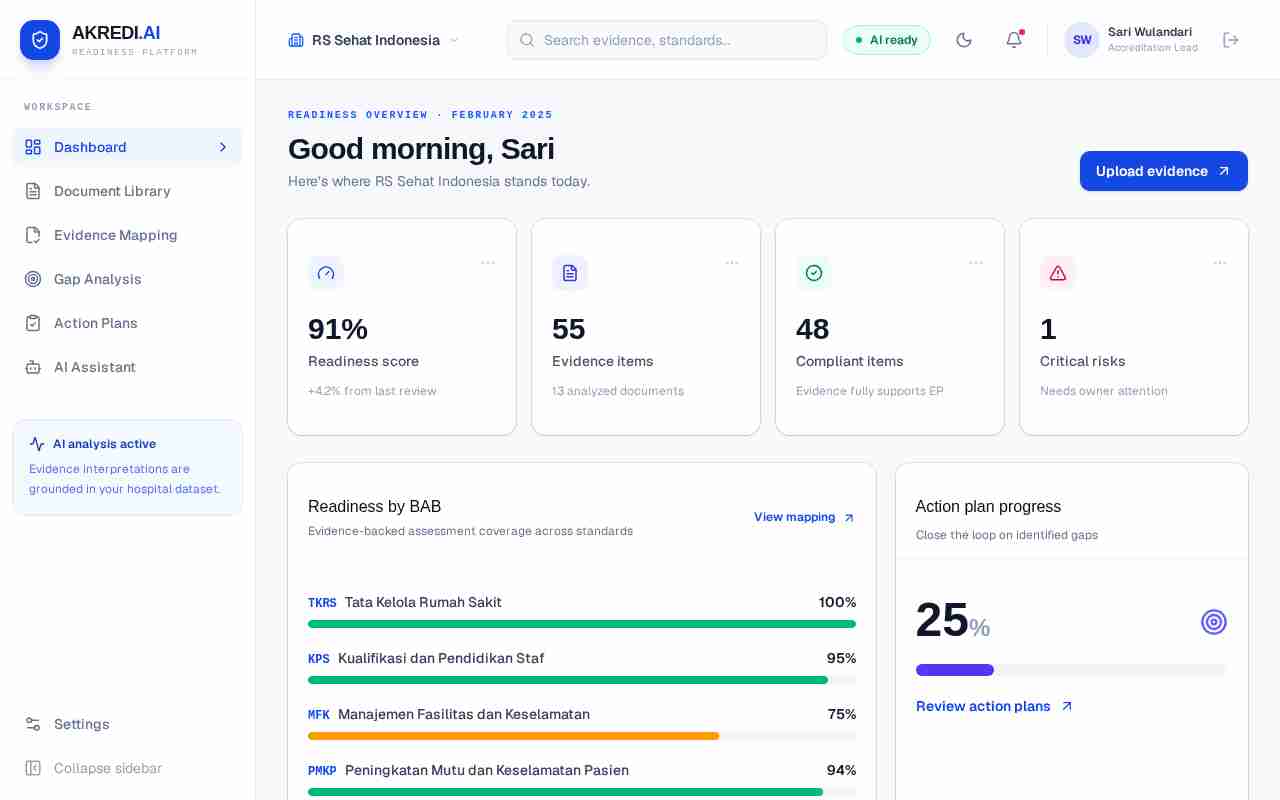
Task: Open options menu on Critical risks card
Action: (1220, 263)
